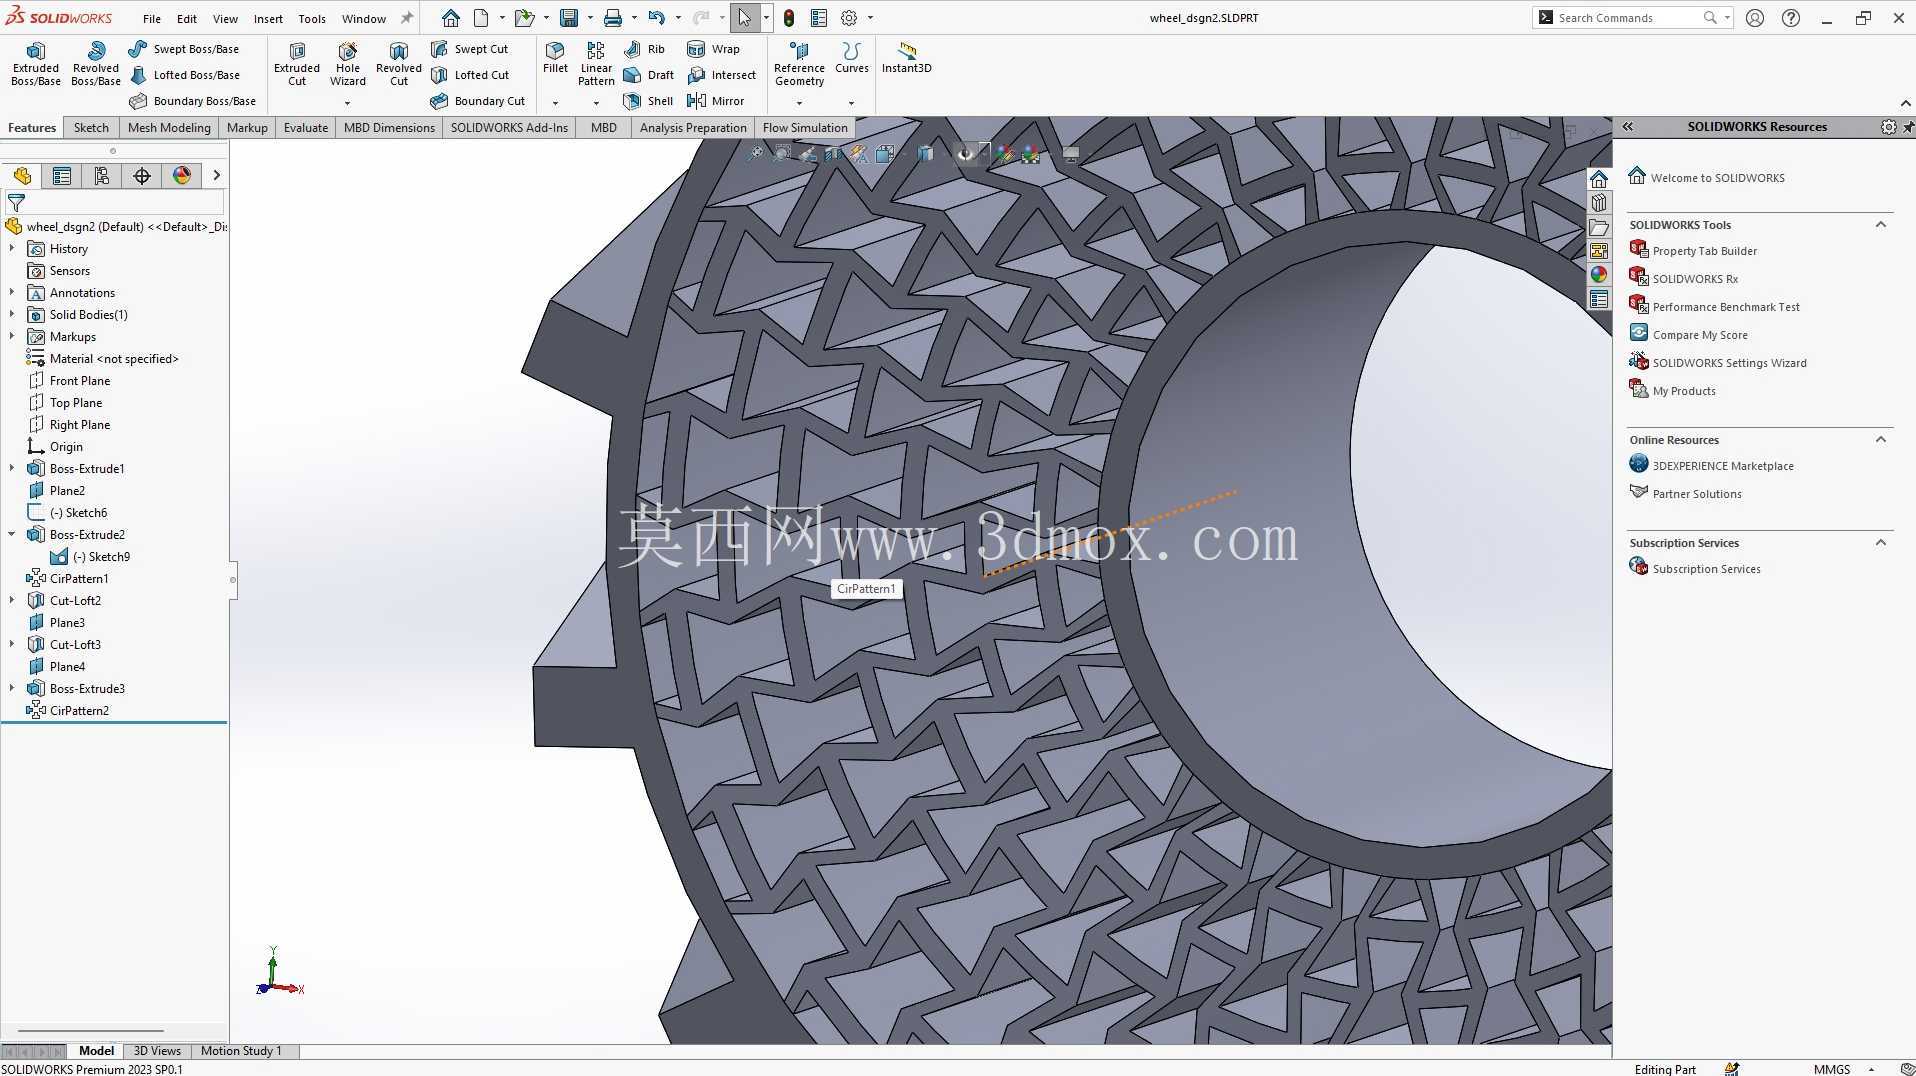Activate the Swept Boss/Base command
1916x1076 pixels.
pos(184,49)
